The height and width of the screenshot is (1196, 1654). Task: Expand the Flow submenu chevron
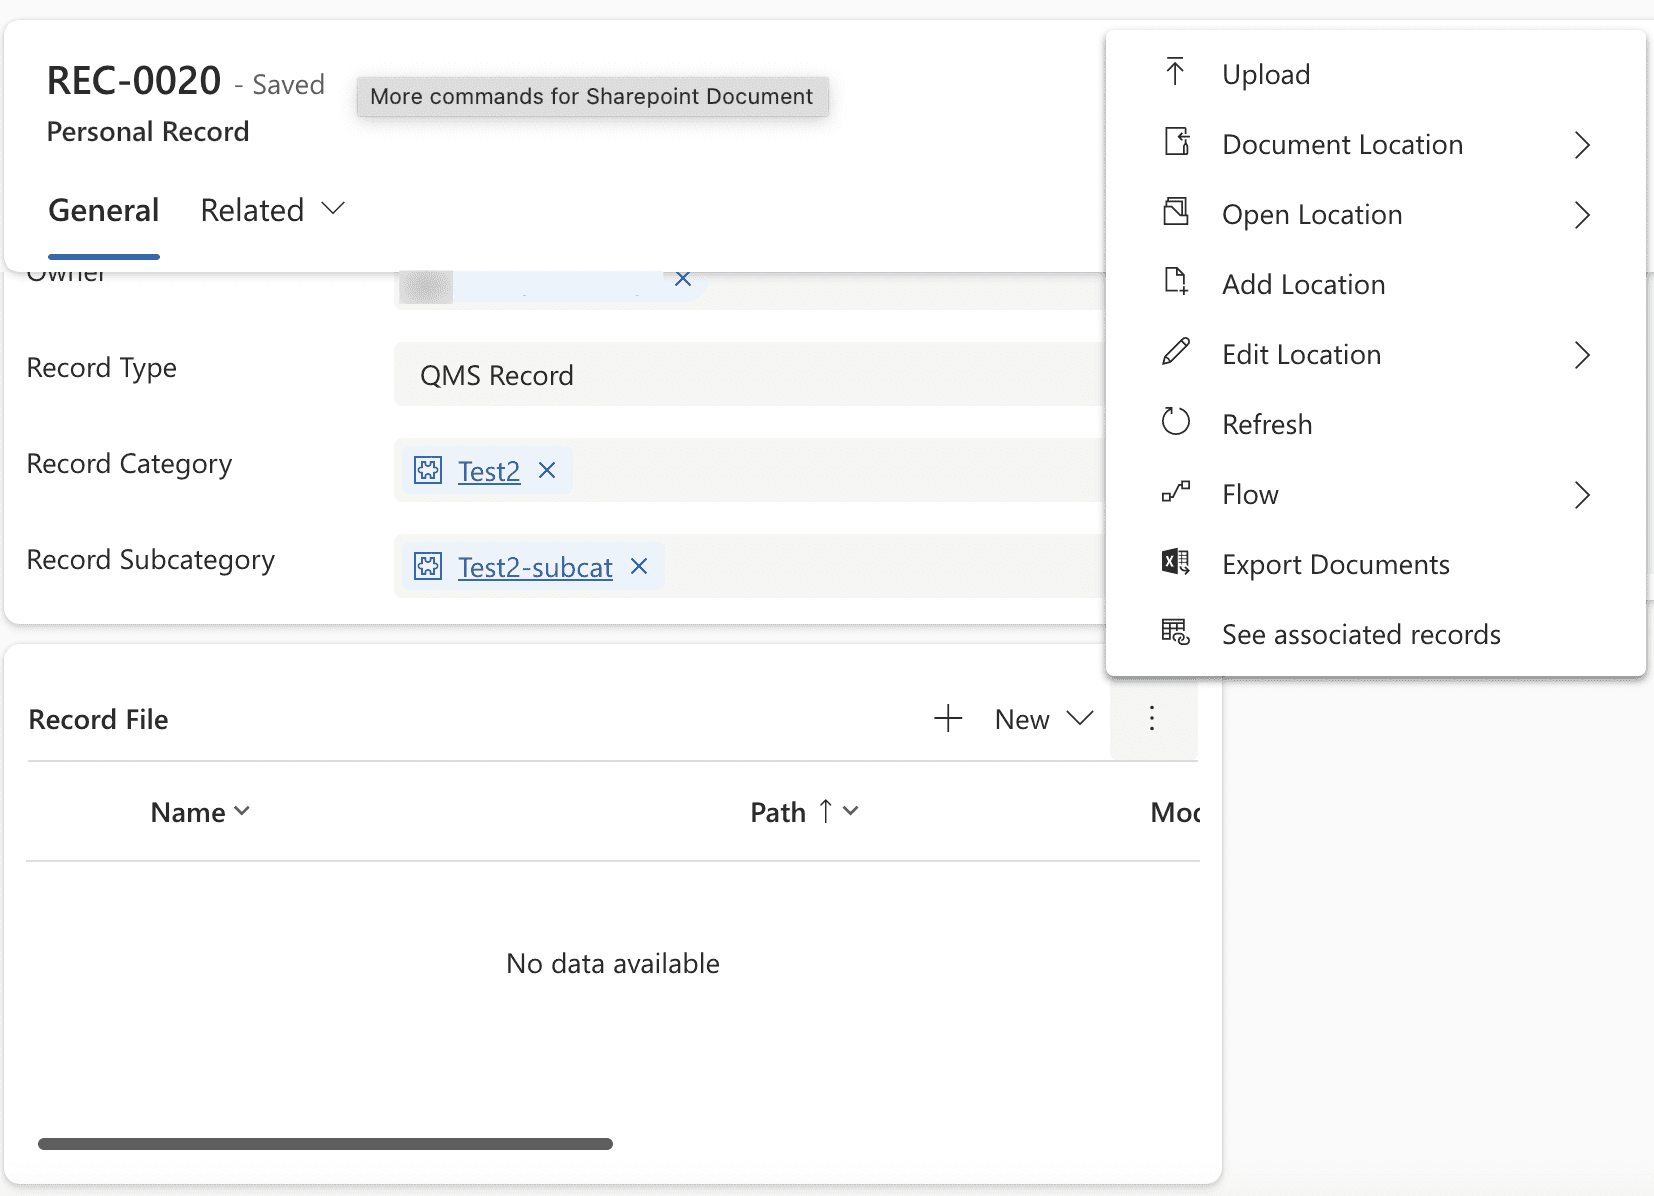pos(1582,495)
